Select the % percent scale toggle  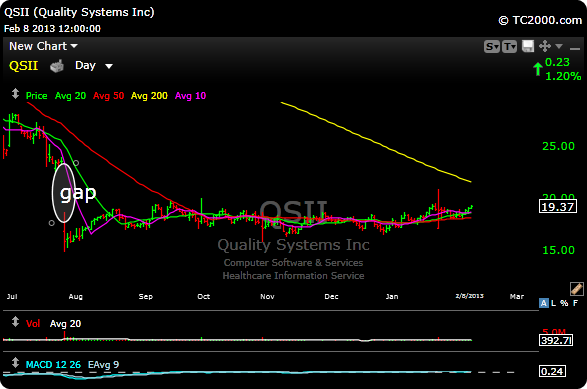[x=564, y=303]
